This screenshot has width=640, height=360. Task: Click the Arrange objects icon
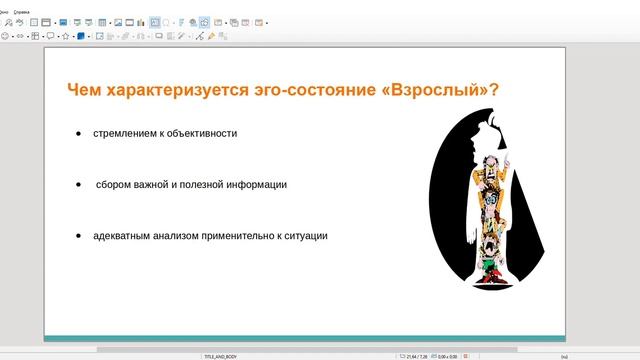[126, 36]
